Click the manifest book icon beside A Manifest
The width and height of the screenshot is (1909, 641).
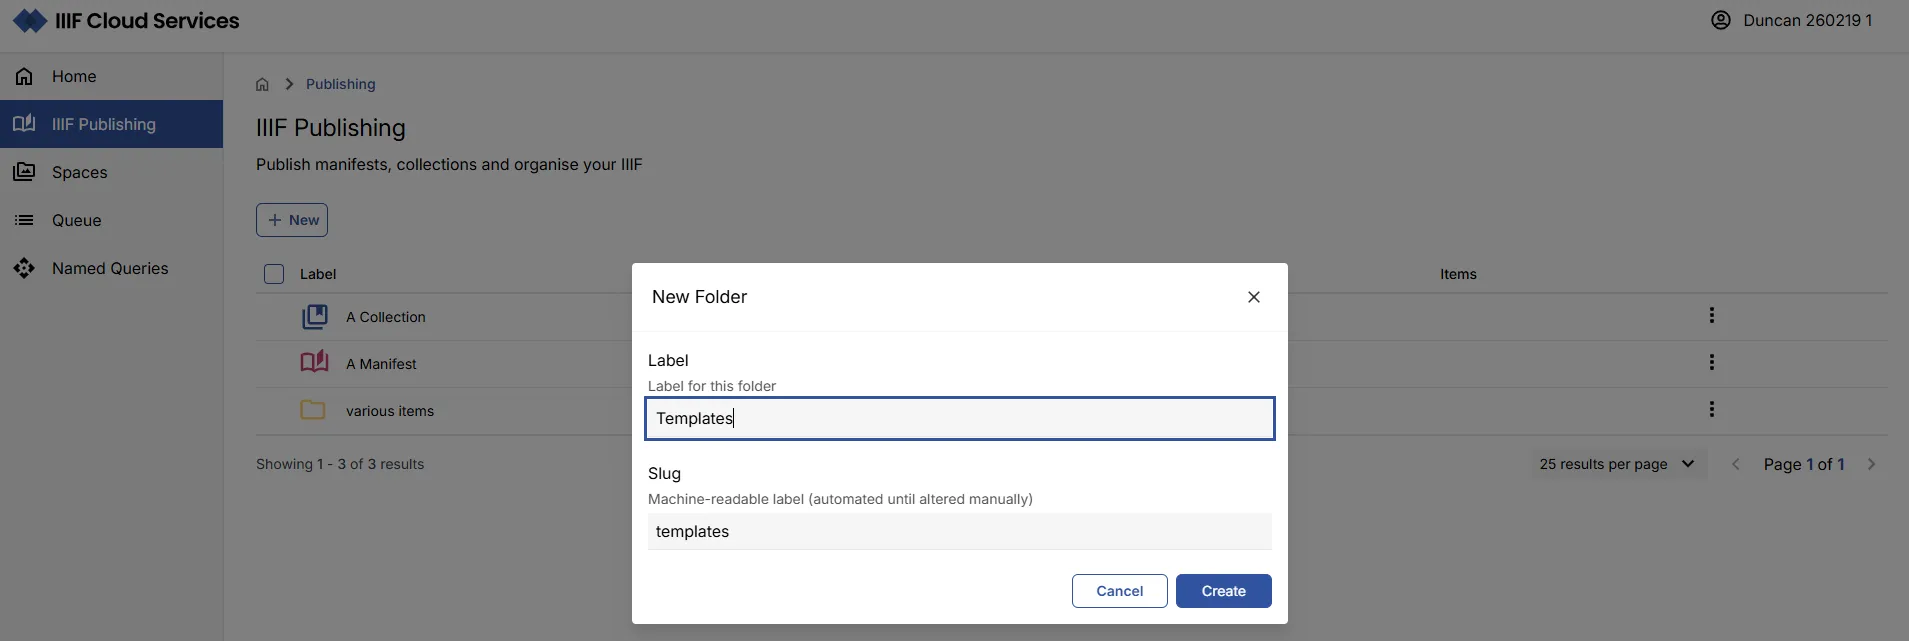(x=315, y=362)
